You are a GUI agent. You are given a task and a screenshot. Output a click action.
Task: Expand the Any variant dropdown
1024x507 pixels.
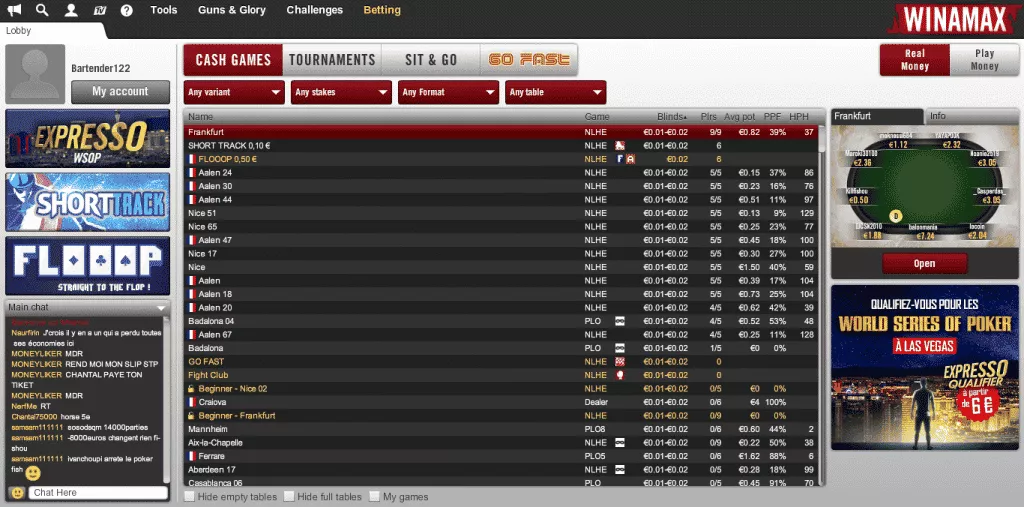(234, 92)
